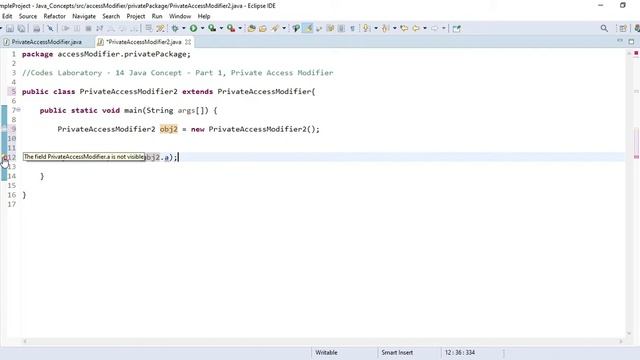Click the Print icon in the toolbar
Image resolution: width=640 pixels, height=360 pixels.
coord(36,29)
